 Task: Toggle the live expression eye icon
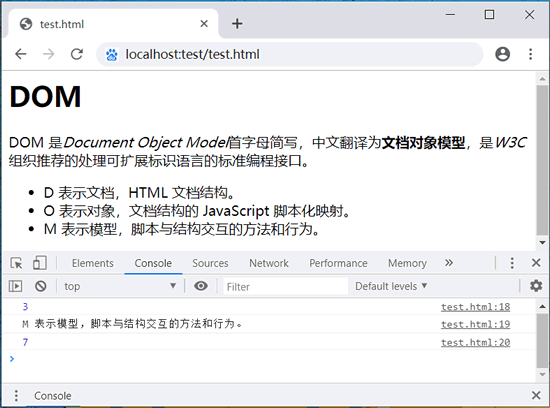[201, 286]
